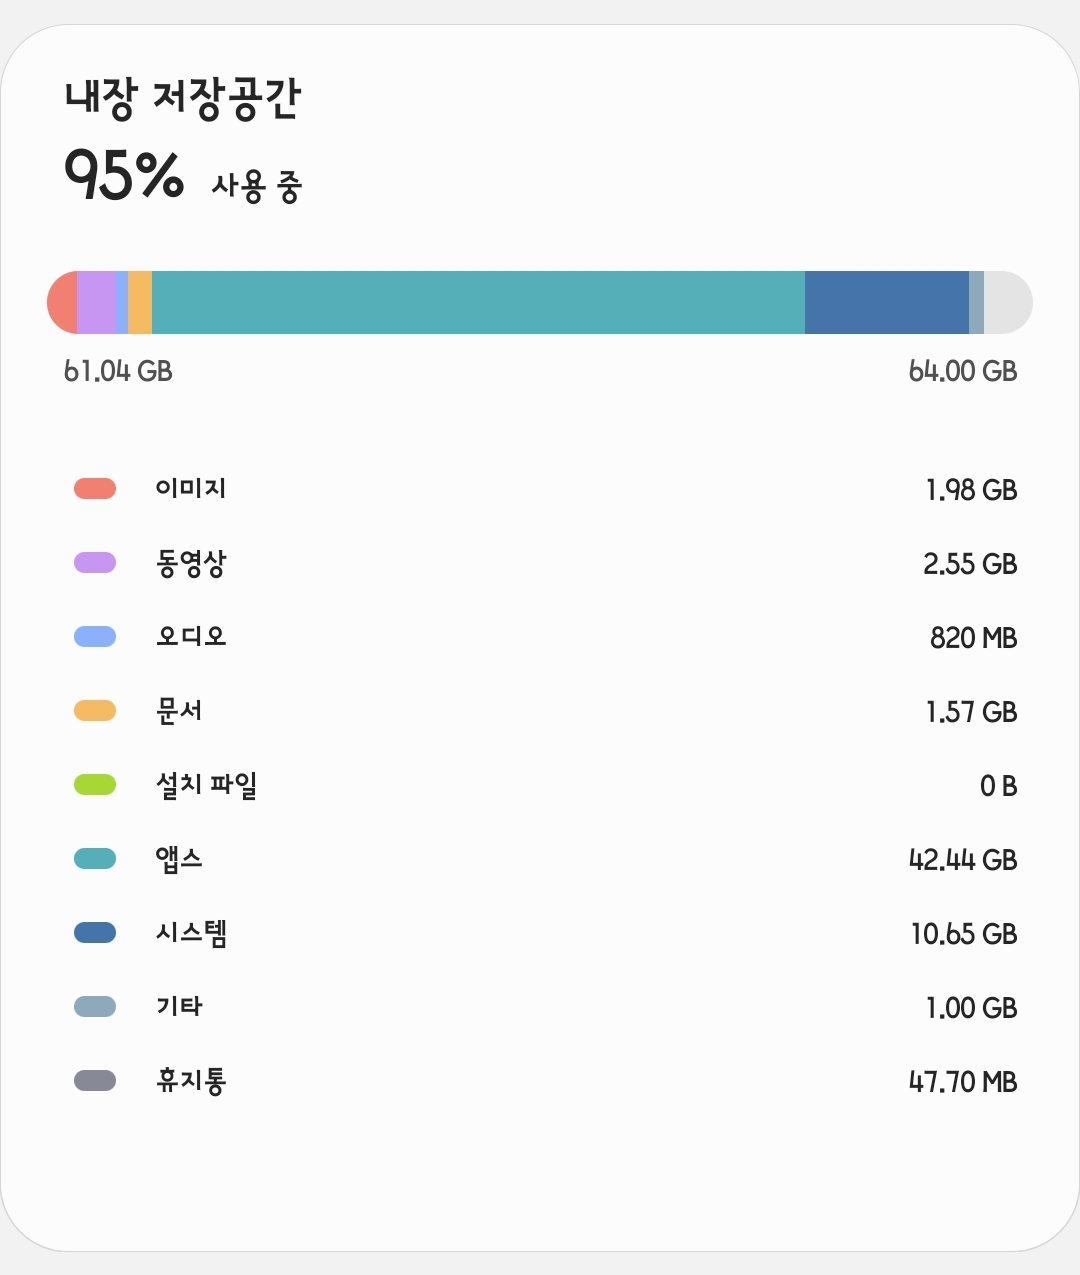The width and height of the screenshot is (1080, 1275).
Task: Click the green 설치 파일 color pill
Action: (x=95, y=784)
